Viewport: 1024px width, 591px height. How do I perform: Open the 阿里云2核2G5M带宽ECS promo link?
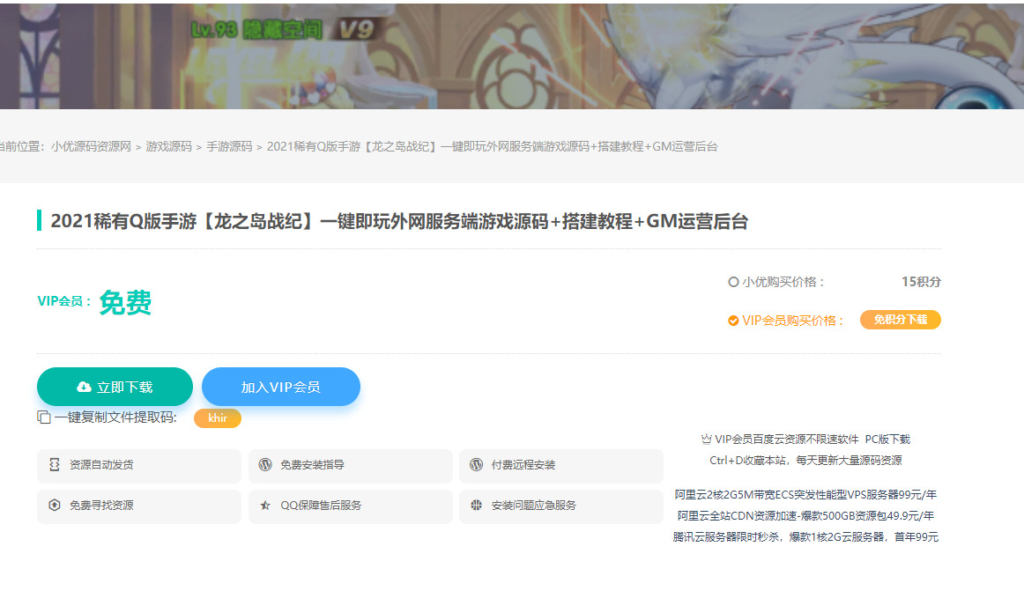point(805,494)
